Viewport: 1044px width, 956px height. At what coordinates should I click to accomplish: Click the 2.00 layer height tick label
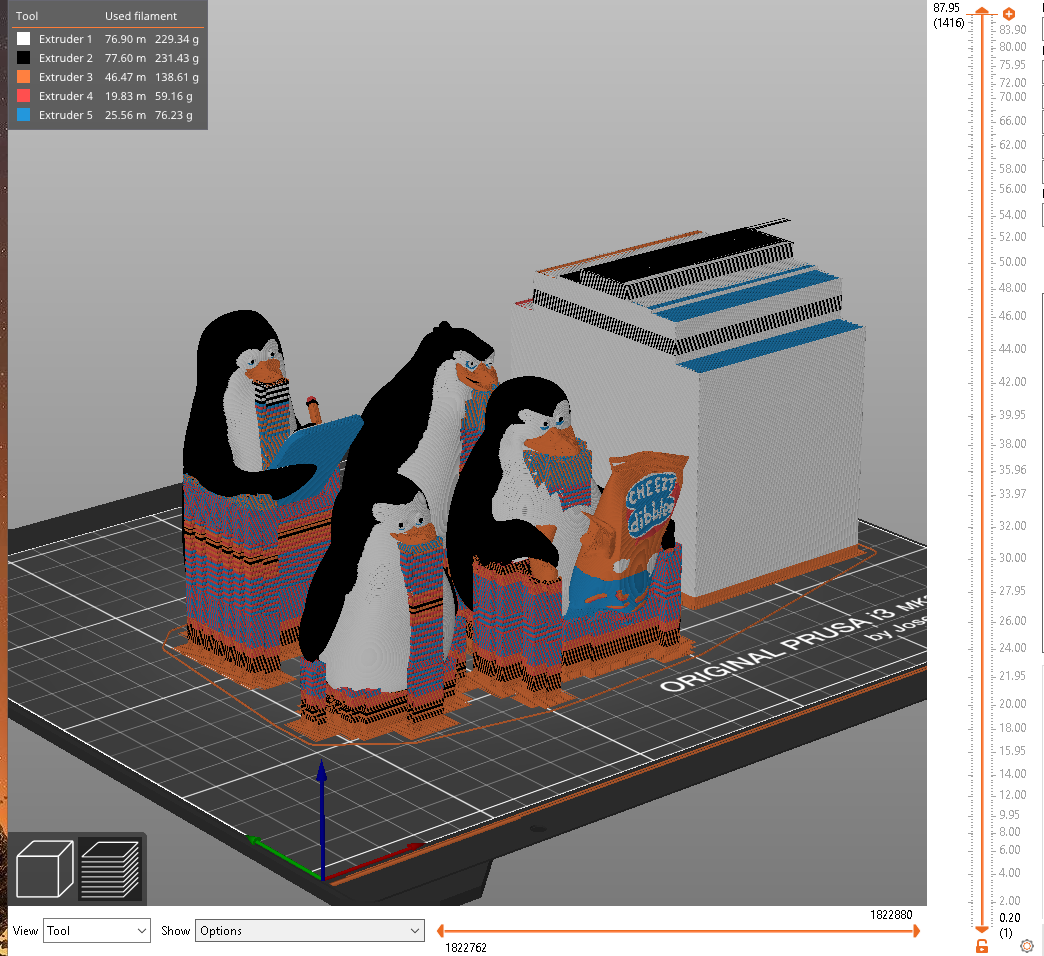1009,900
